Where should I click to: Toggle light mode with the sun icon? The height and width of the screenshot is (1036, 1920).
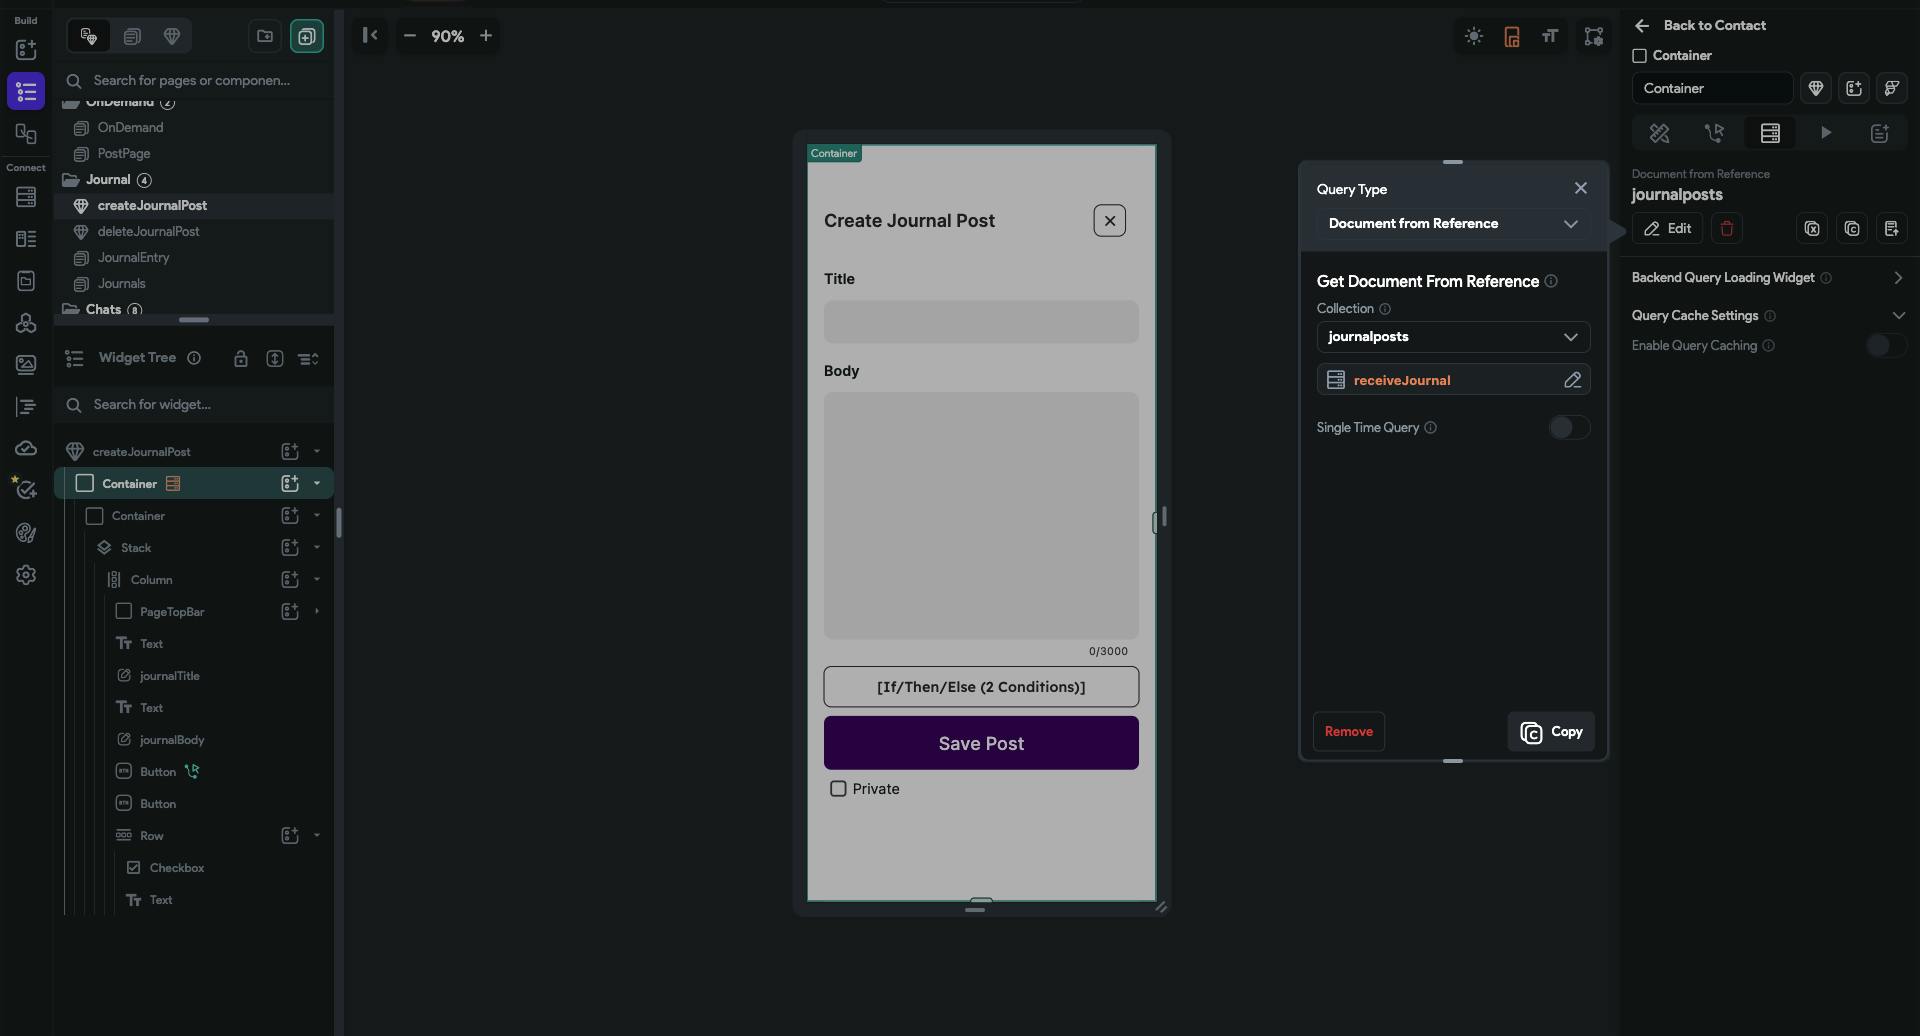coord(1474,37)
